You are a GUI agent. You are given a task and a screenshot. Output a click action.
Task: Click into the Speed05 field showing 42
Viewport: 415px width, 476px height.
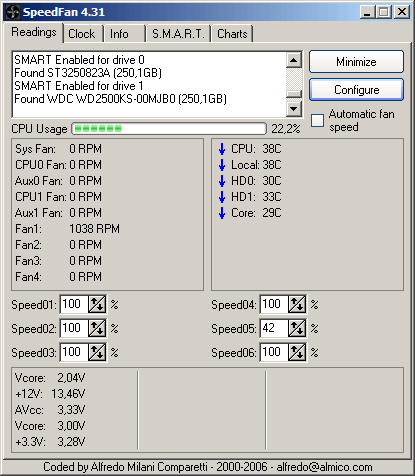point(274,328)
